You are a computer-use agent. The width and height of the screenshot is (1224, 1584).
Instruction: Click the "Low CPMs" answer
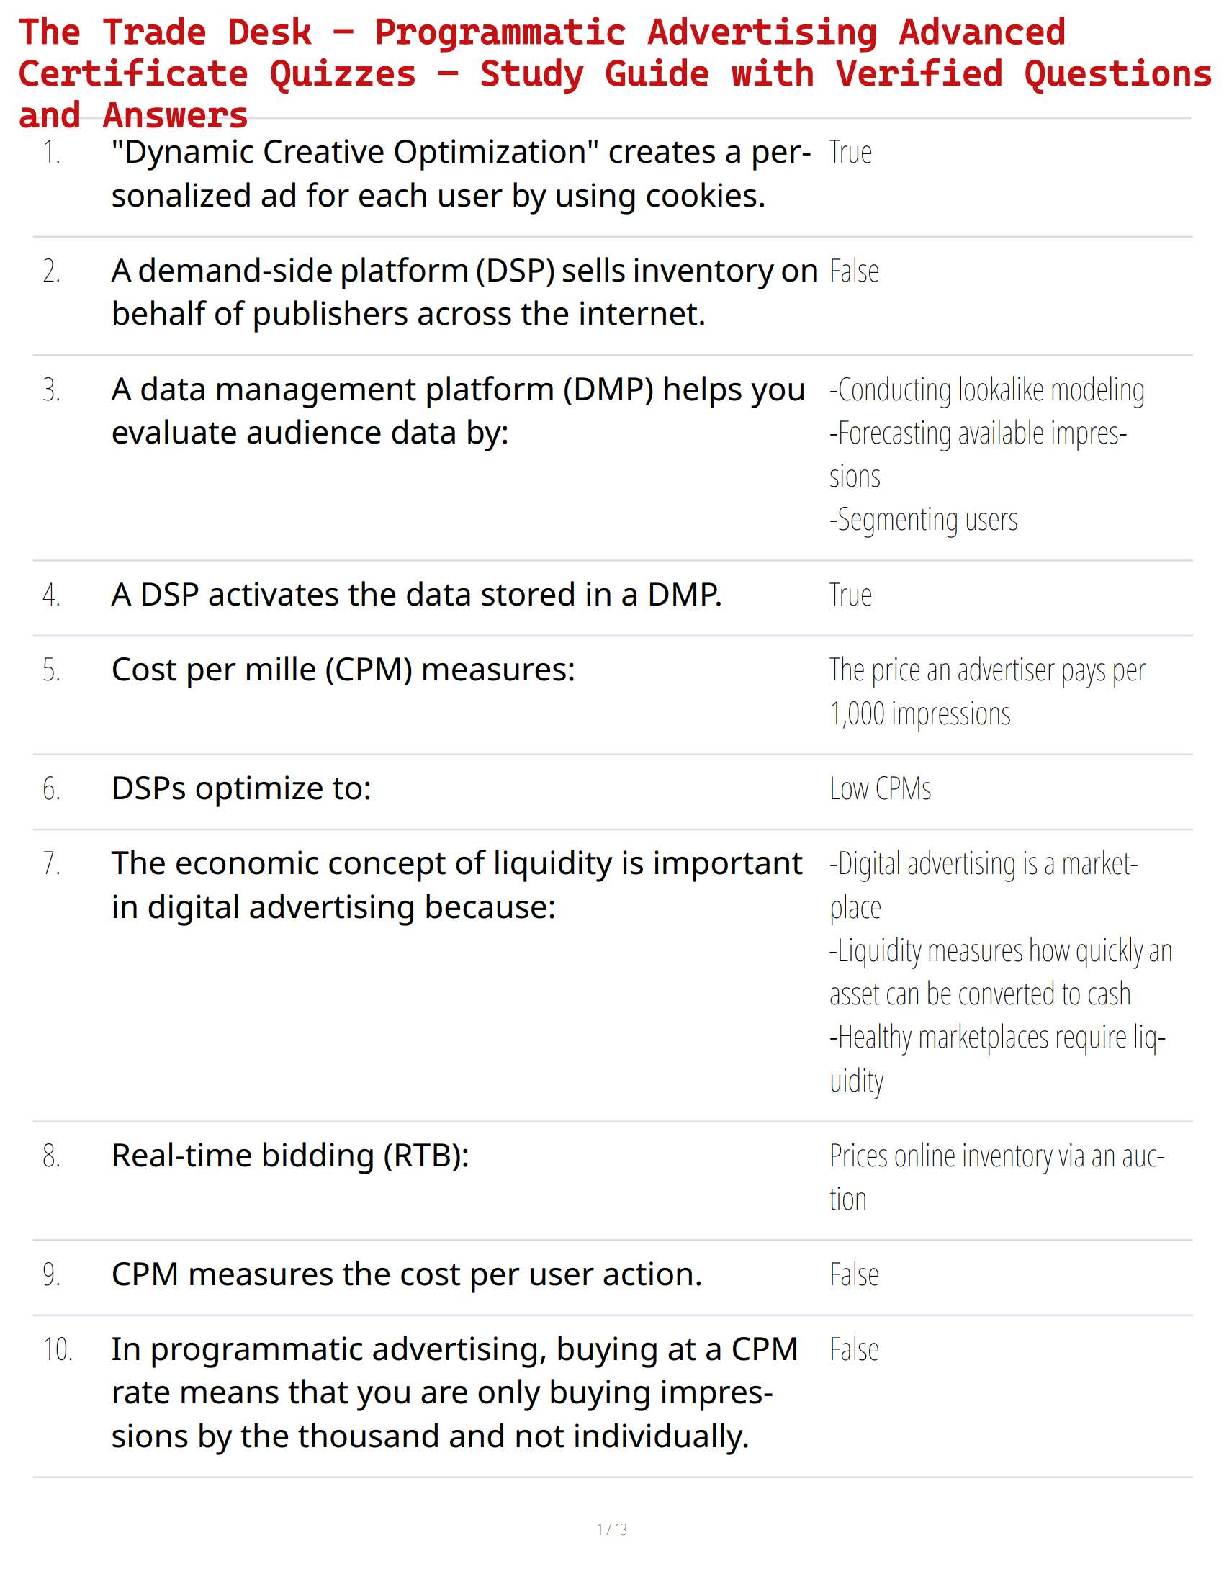pyautogui.click(x=880, y=789)
